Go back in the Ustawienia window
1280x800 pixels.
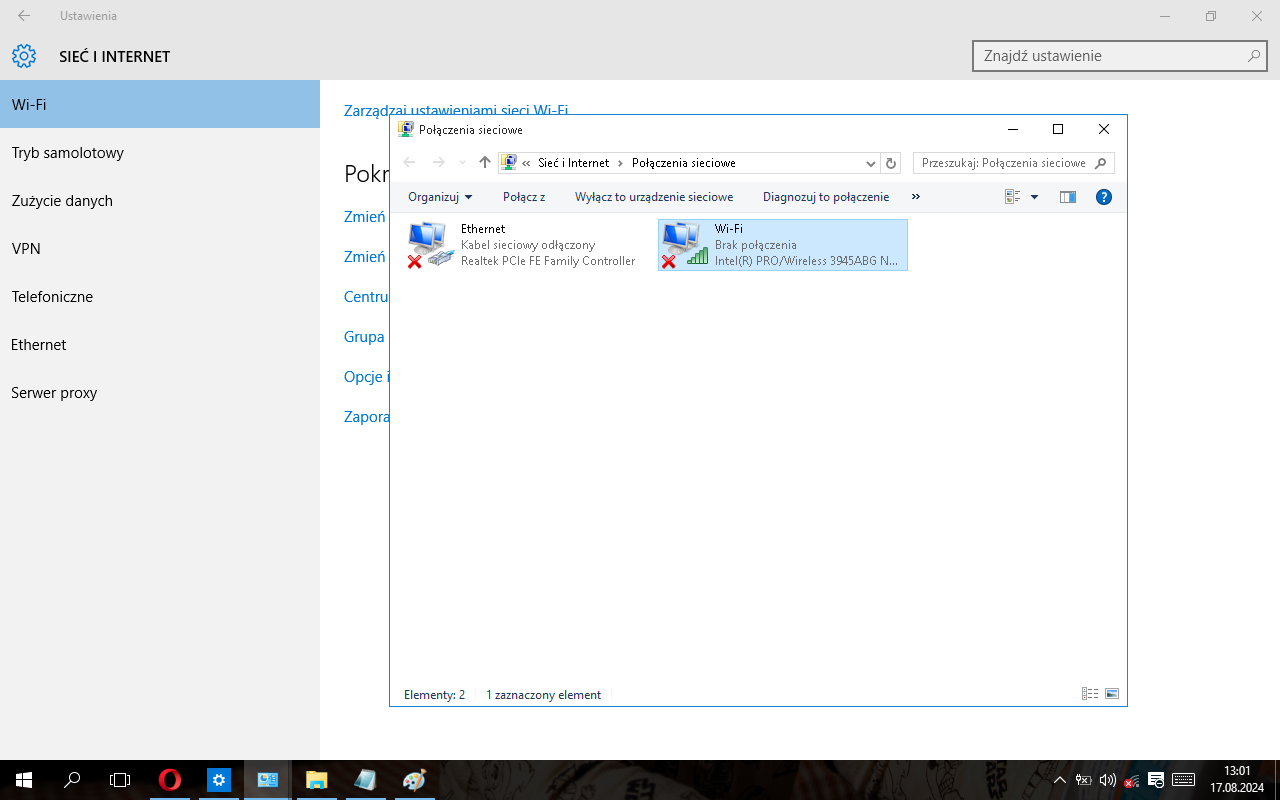pyautogui.click(x=24, y=16)
